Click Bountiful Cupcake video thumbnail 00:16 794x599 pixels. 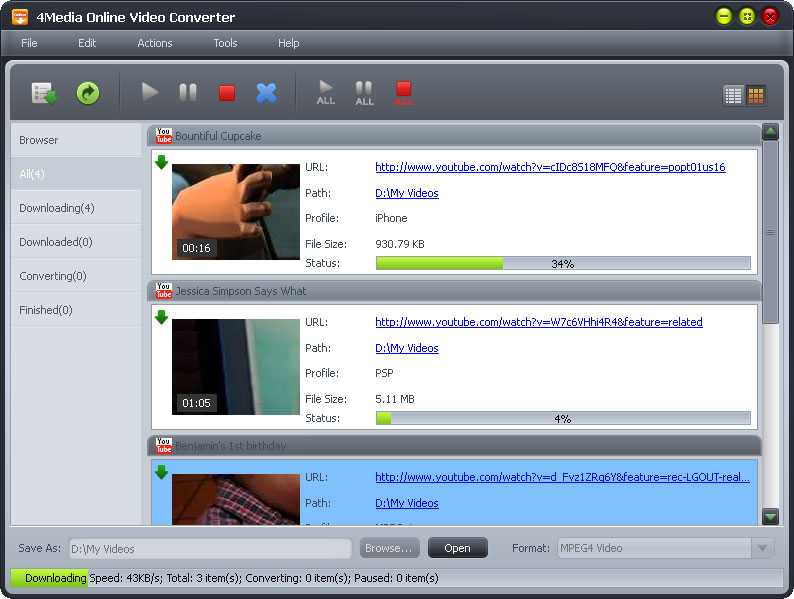click(x=236, y=212)
